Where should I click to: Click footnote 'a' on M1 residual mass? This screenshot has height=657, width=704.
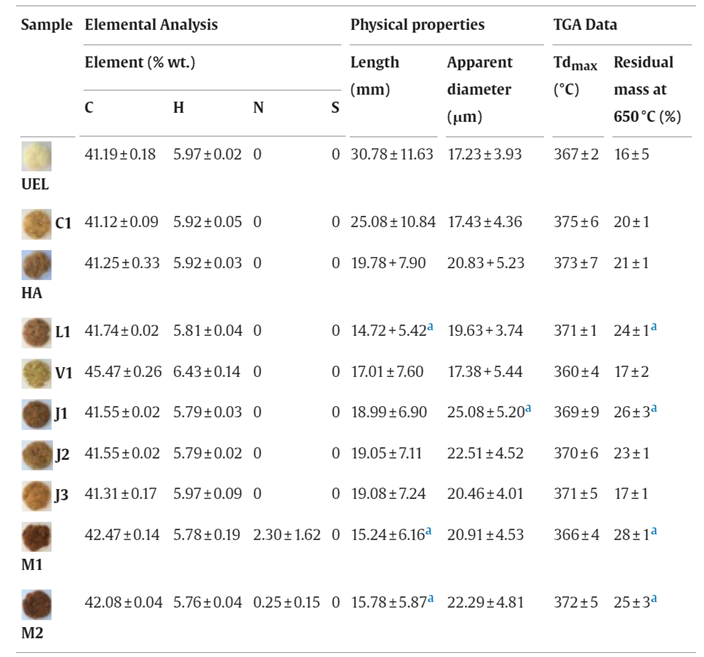pyautogui.click(x=654, y=534)
